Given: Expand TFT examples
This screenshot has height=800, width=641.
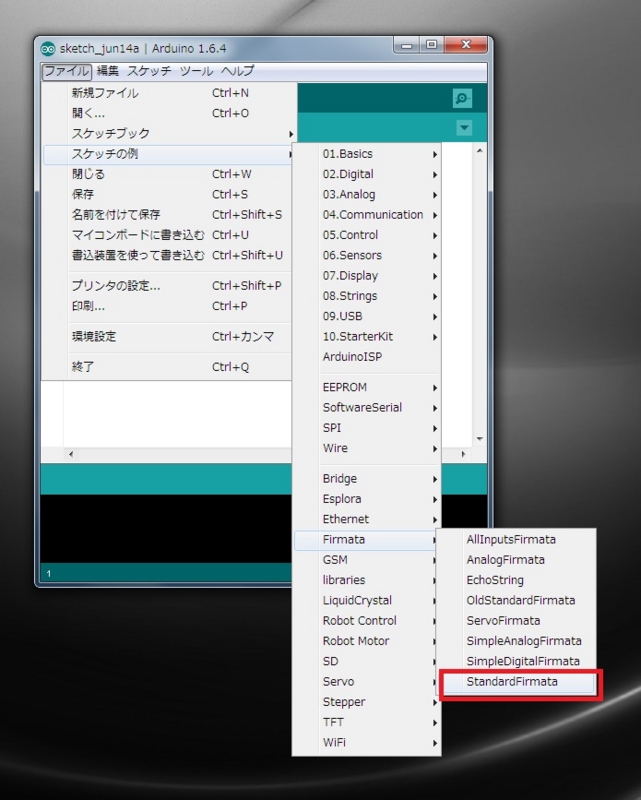Looking at the screenshot, I should click(x=366, y=722).
